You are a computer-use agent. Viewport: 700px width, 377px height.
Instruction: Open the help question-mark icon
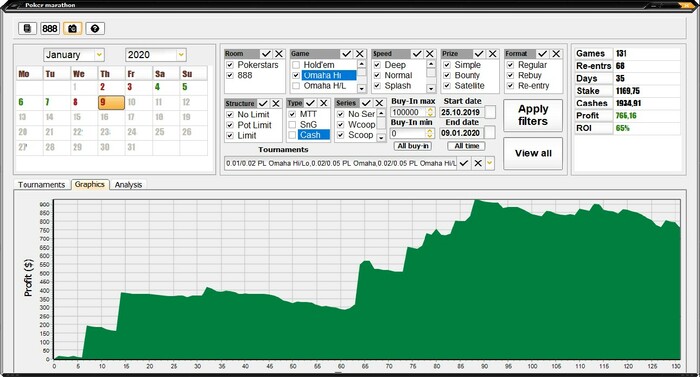coord(95,29)
